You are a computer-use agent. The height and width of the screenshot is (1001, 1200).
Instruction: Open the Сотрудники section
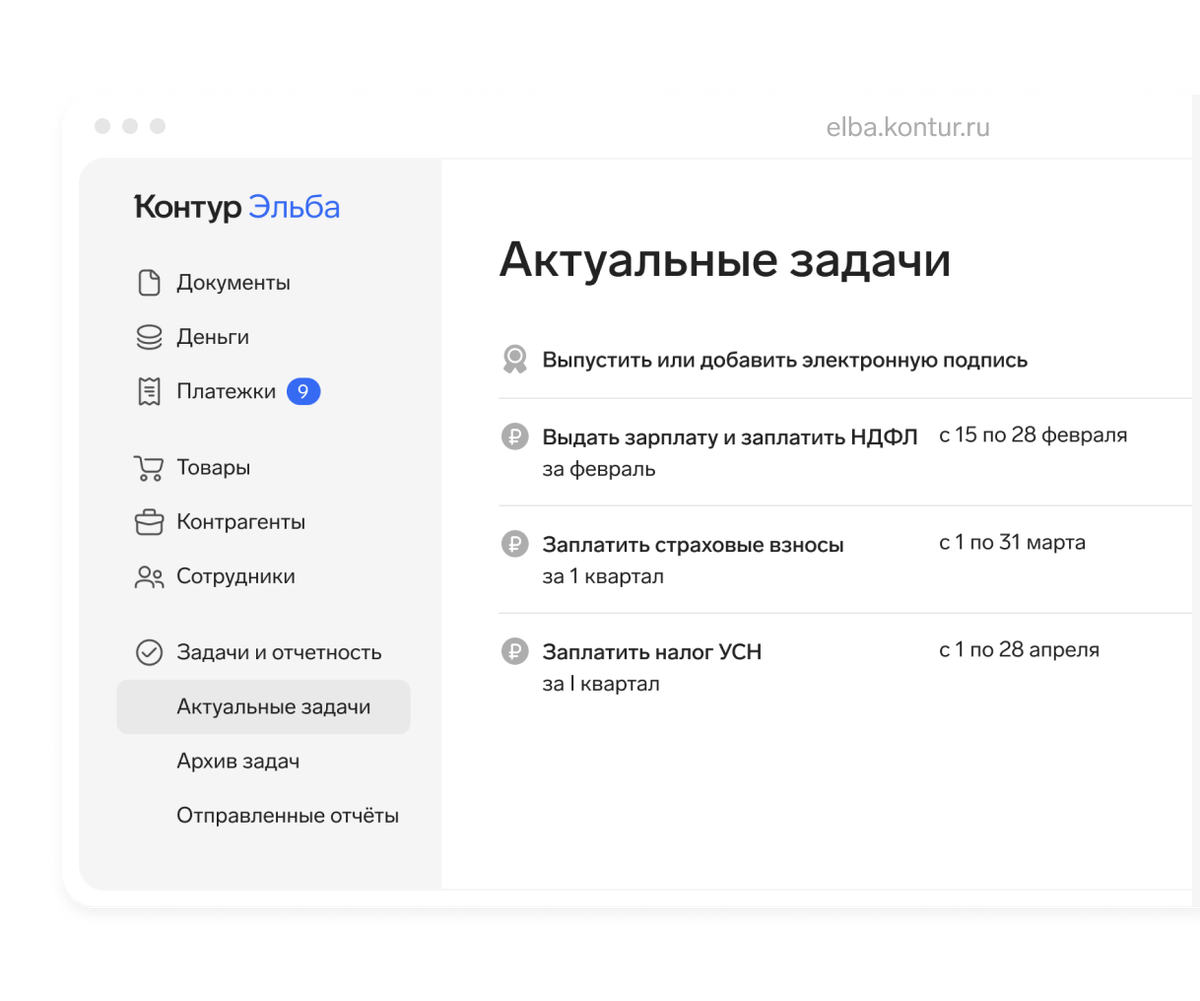(x=236, y=577)
